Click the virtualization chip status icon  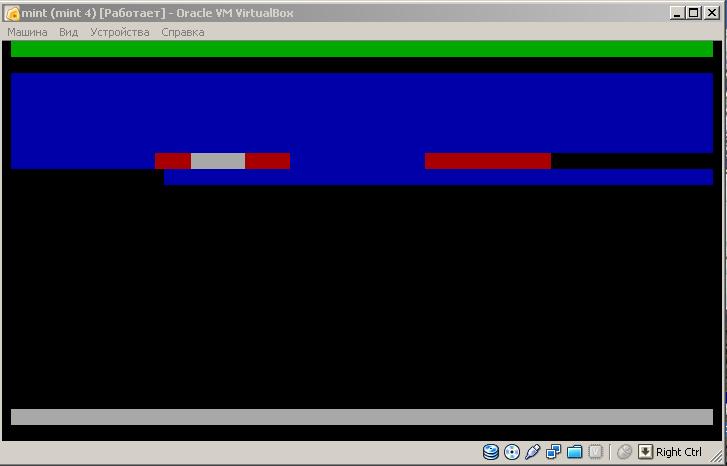coord(595,451)
